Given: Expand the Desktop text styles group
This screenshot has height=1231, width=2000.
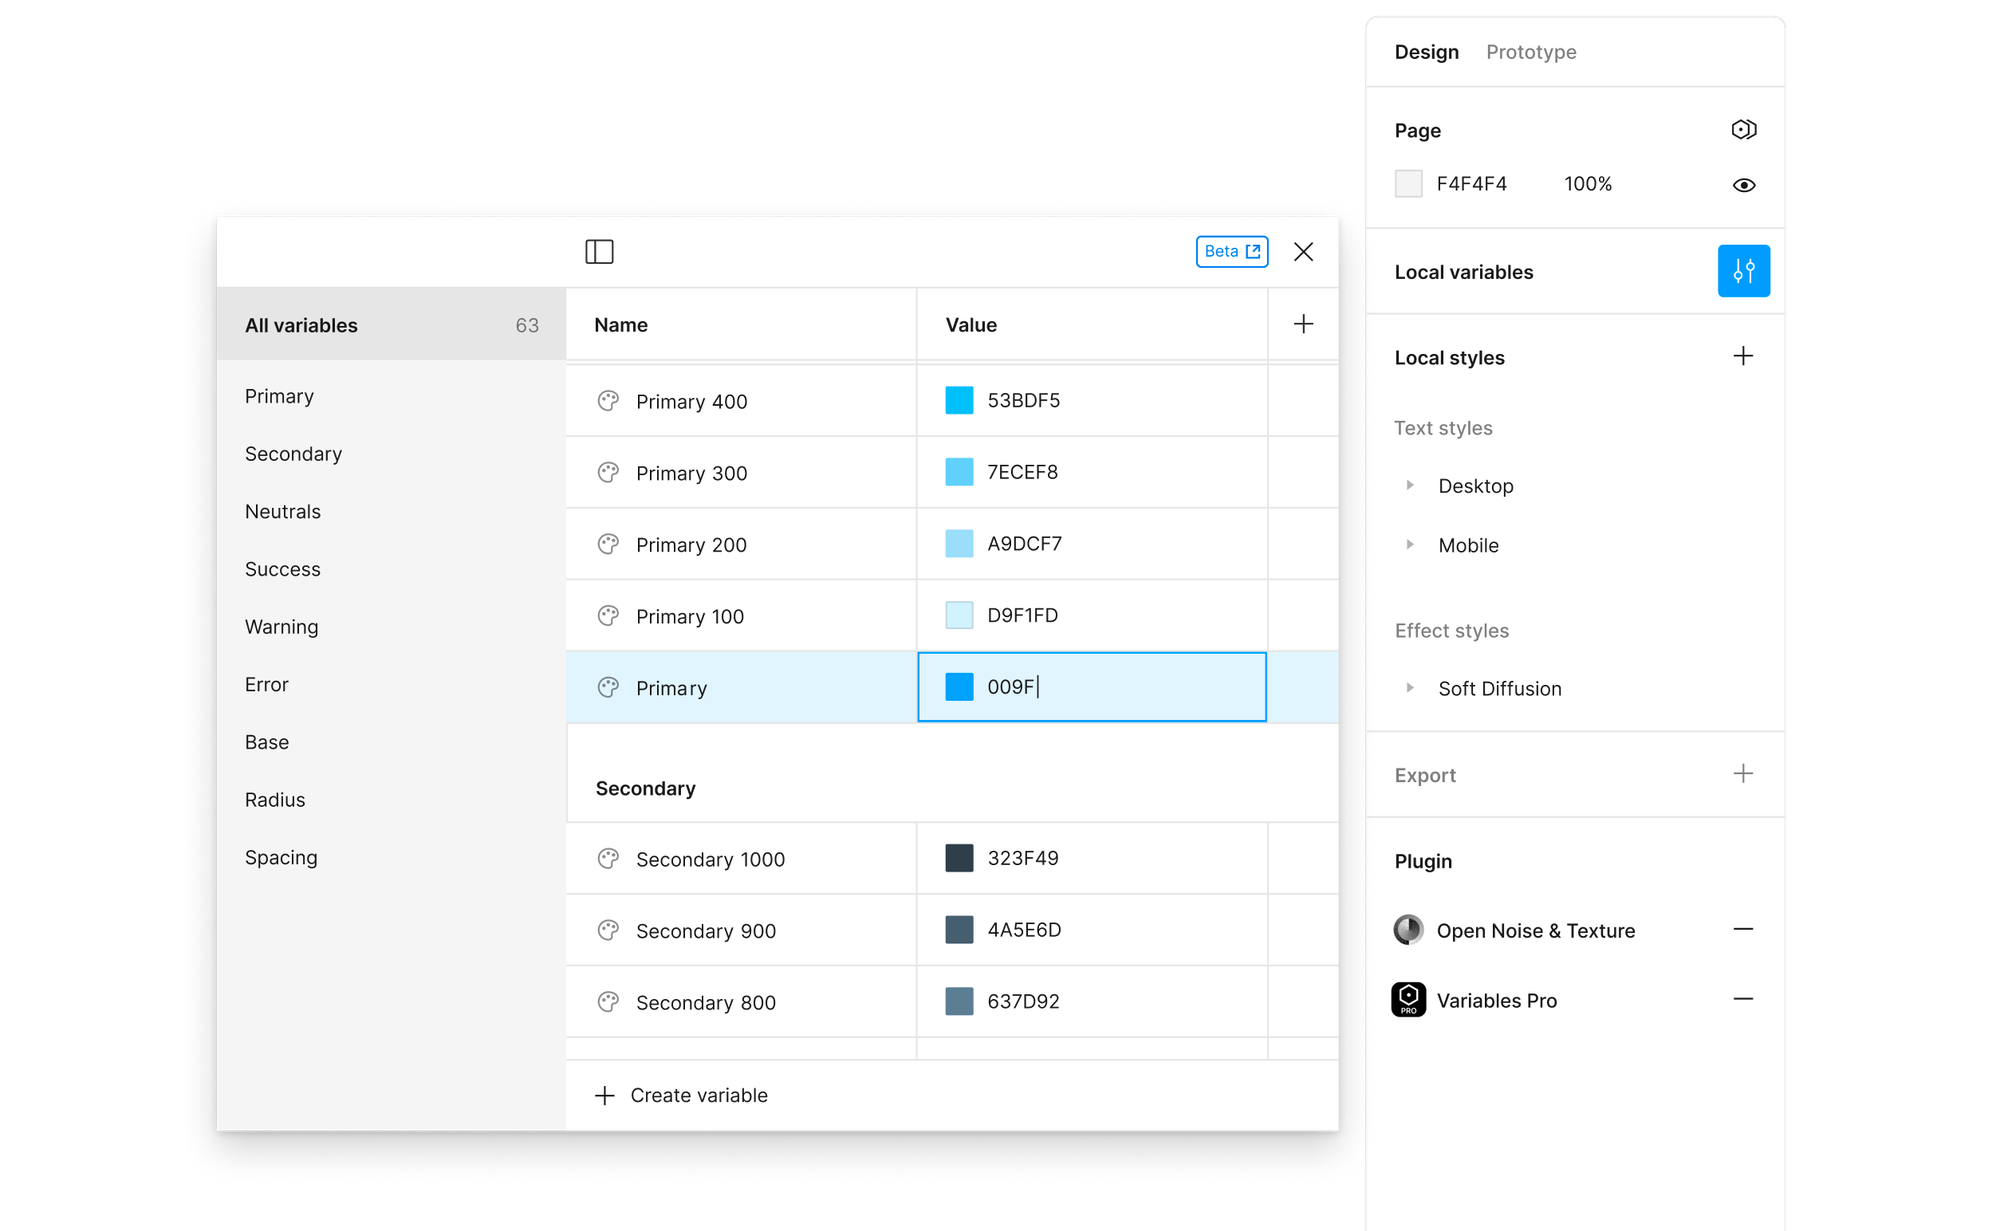Looking at the screenshot, I should click(1410, 485).
